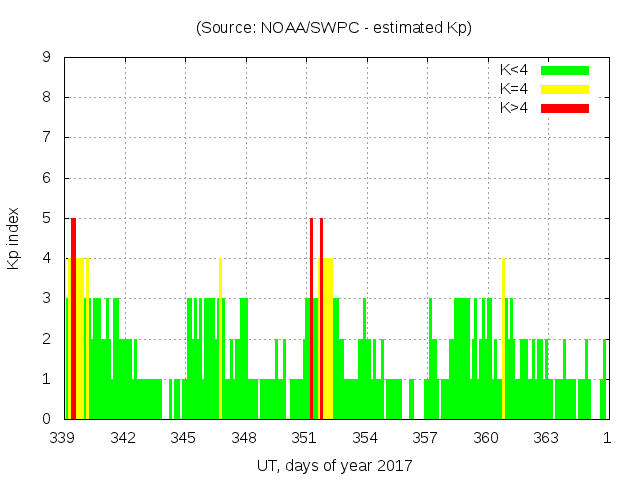Click the x-axis tick label 357
The width and height of the screenshot is (640, 480).
(426, 438)
